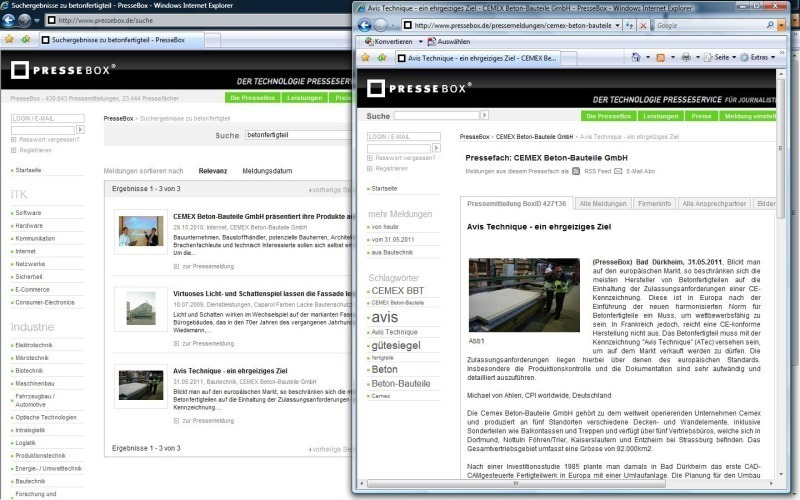Image resolution: width=800 pixels, height=500 pixels.
Task: Open search provider dropdown next to magnifier
Action: pyautogui.click(x=781, y=25)
